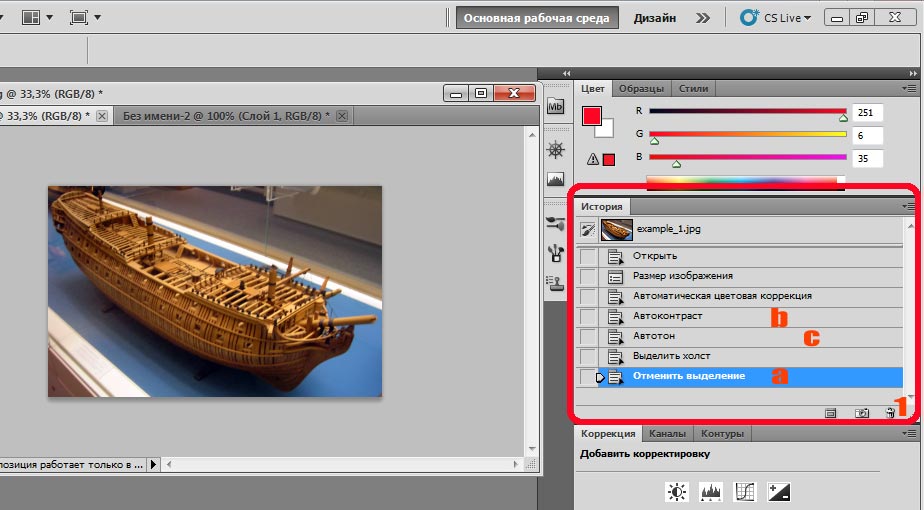Switch to the Образцы tab
The width and height of the screenshot is (924, 510).
(639, 88)
